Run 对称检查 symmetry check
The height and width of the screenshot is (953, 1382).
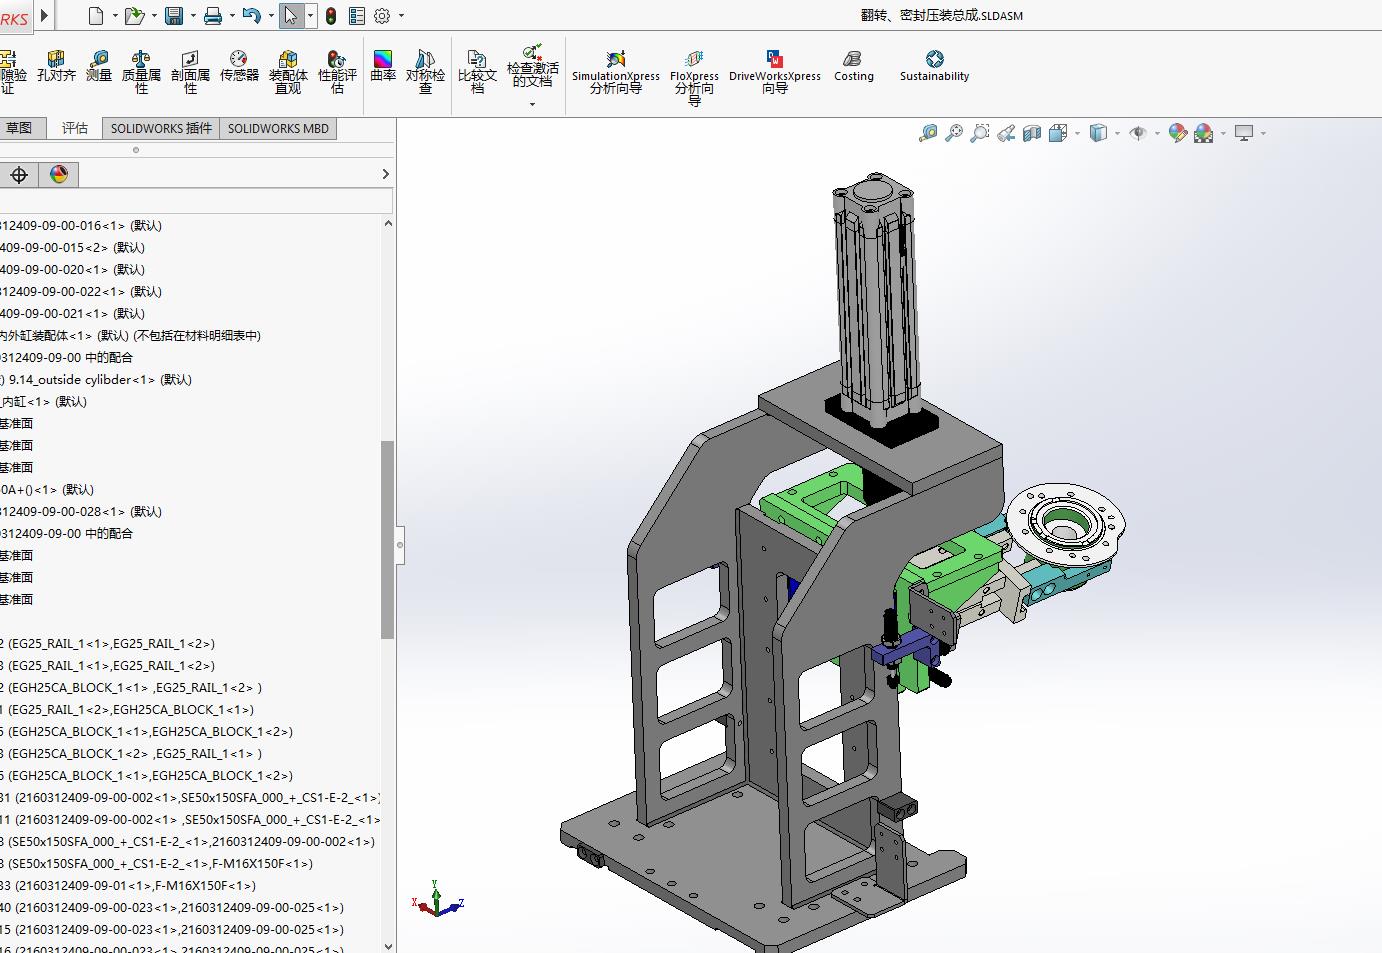coord(425,73)
